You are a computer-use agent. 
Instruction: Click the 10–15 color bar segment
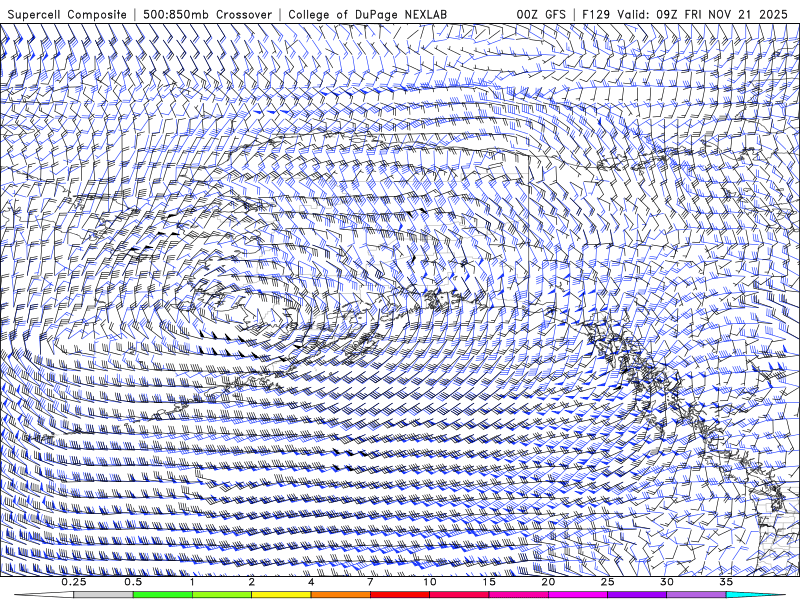[x=459, y=595]
